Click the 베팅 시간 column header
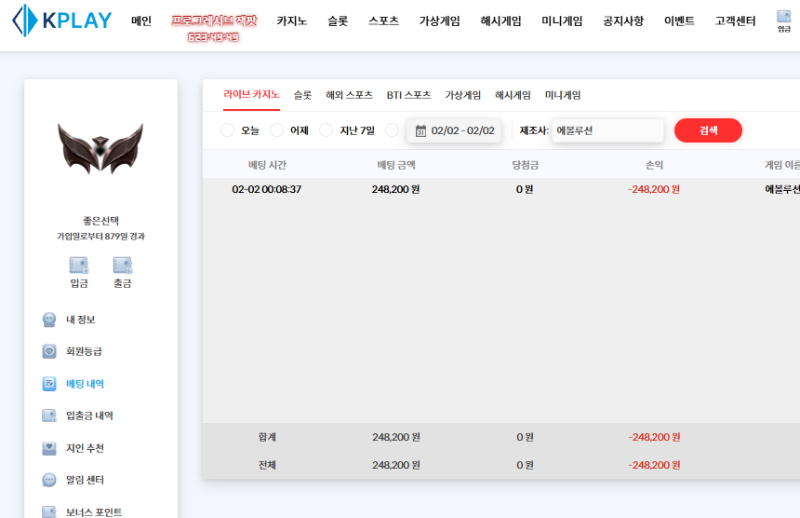This screenshot has height=518, width=800. point(267,165)
